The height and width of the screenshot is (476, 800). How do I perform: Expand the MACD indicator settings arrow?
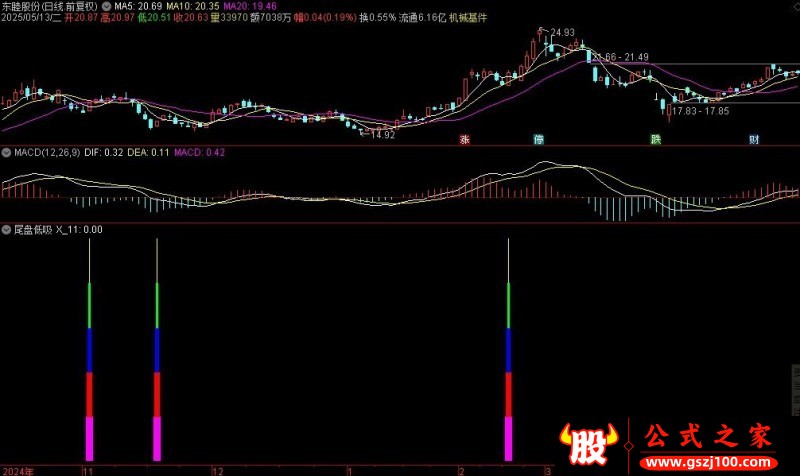point(6,153)
